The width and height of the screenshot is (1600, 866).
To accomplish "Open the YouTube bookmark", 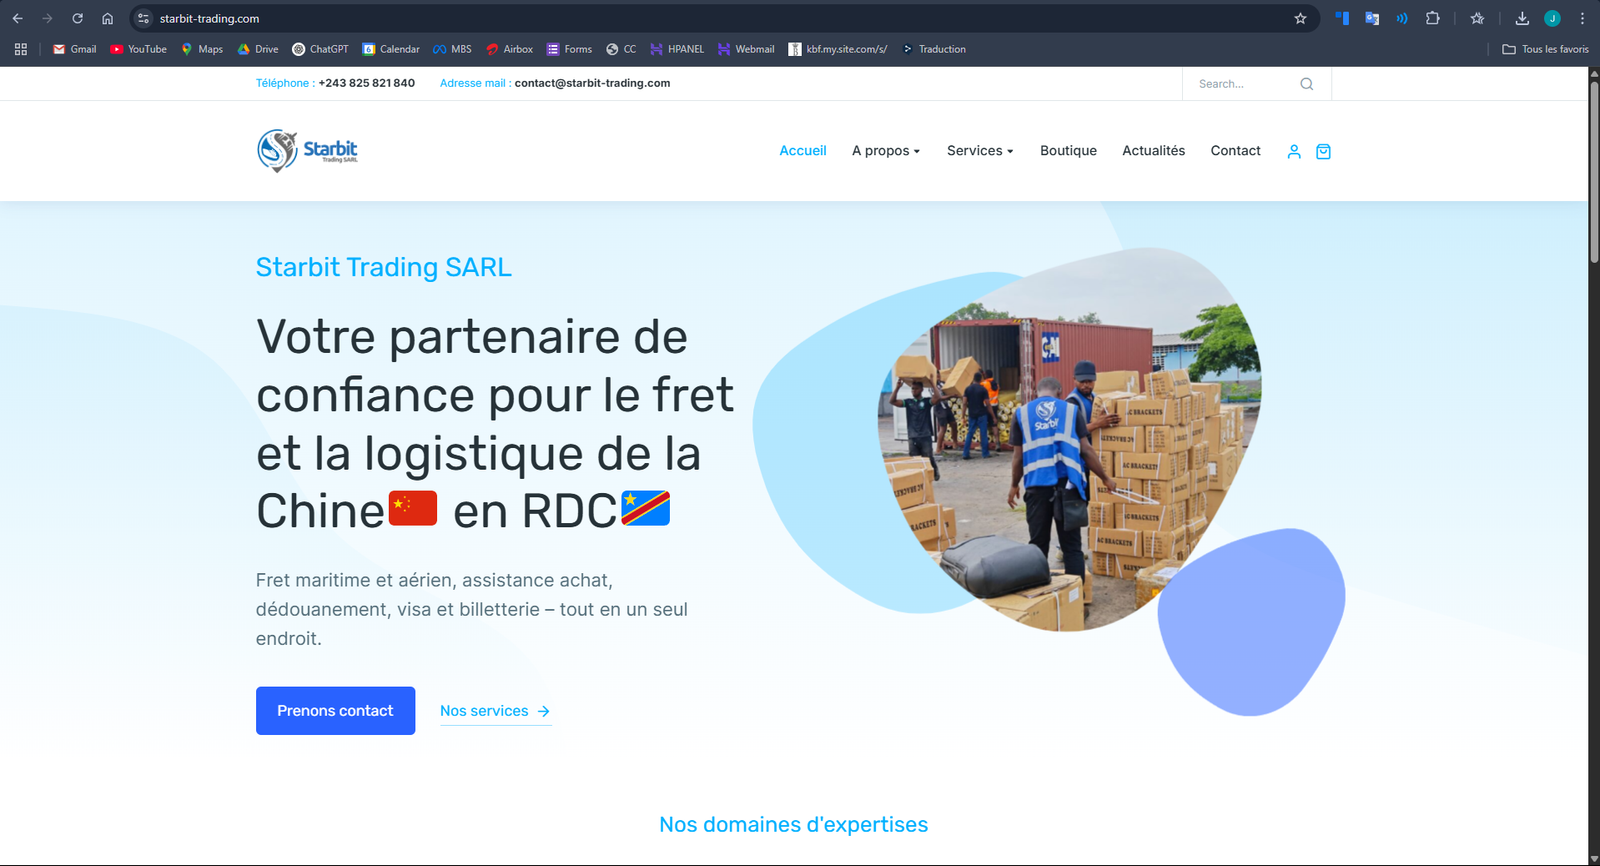I will pyautogui.click(x=138, y=49).
